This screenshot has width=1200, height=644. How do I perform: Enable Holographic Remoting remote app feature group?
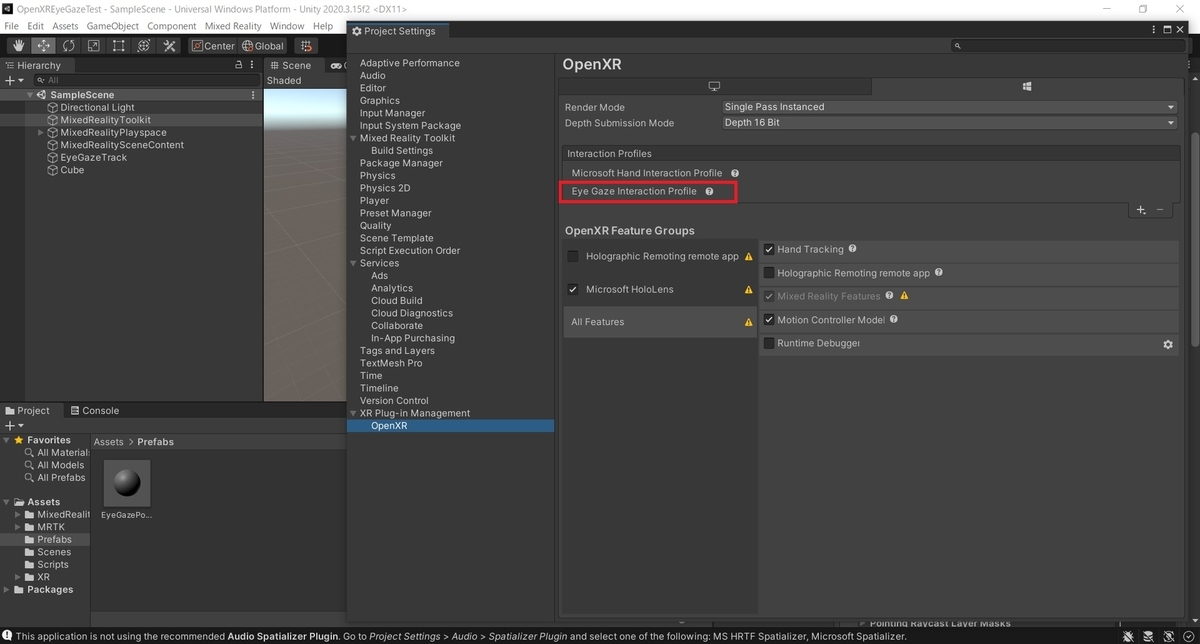[573, 257]
